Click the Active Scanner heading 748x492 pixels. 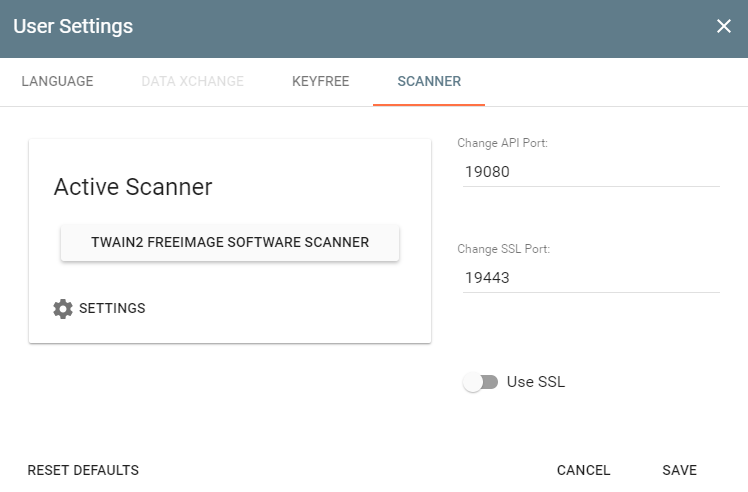point(133,187)
